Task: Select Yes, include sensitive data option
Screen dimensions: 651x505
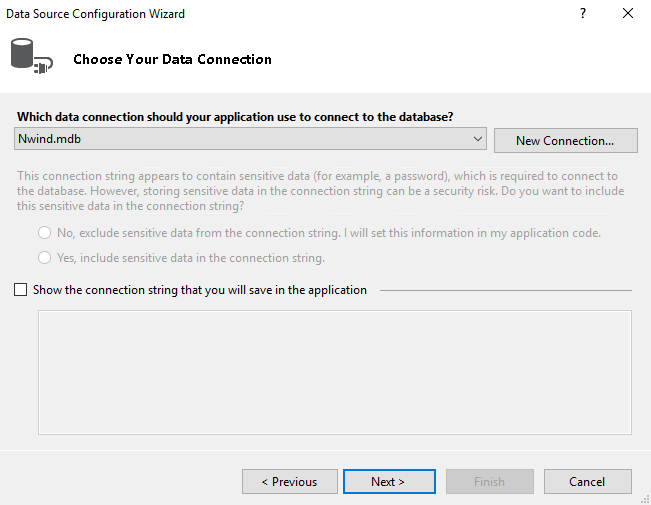Action: 45,258
